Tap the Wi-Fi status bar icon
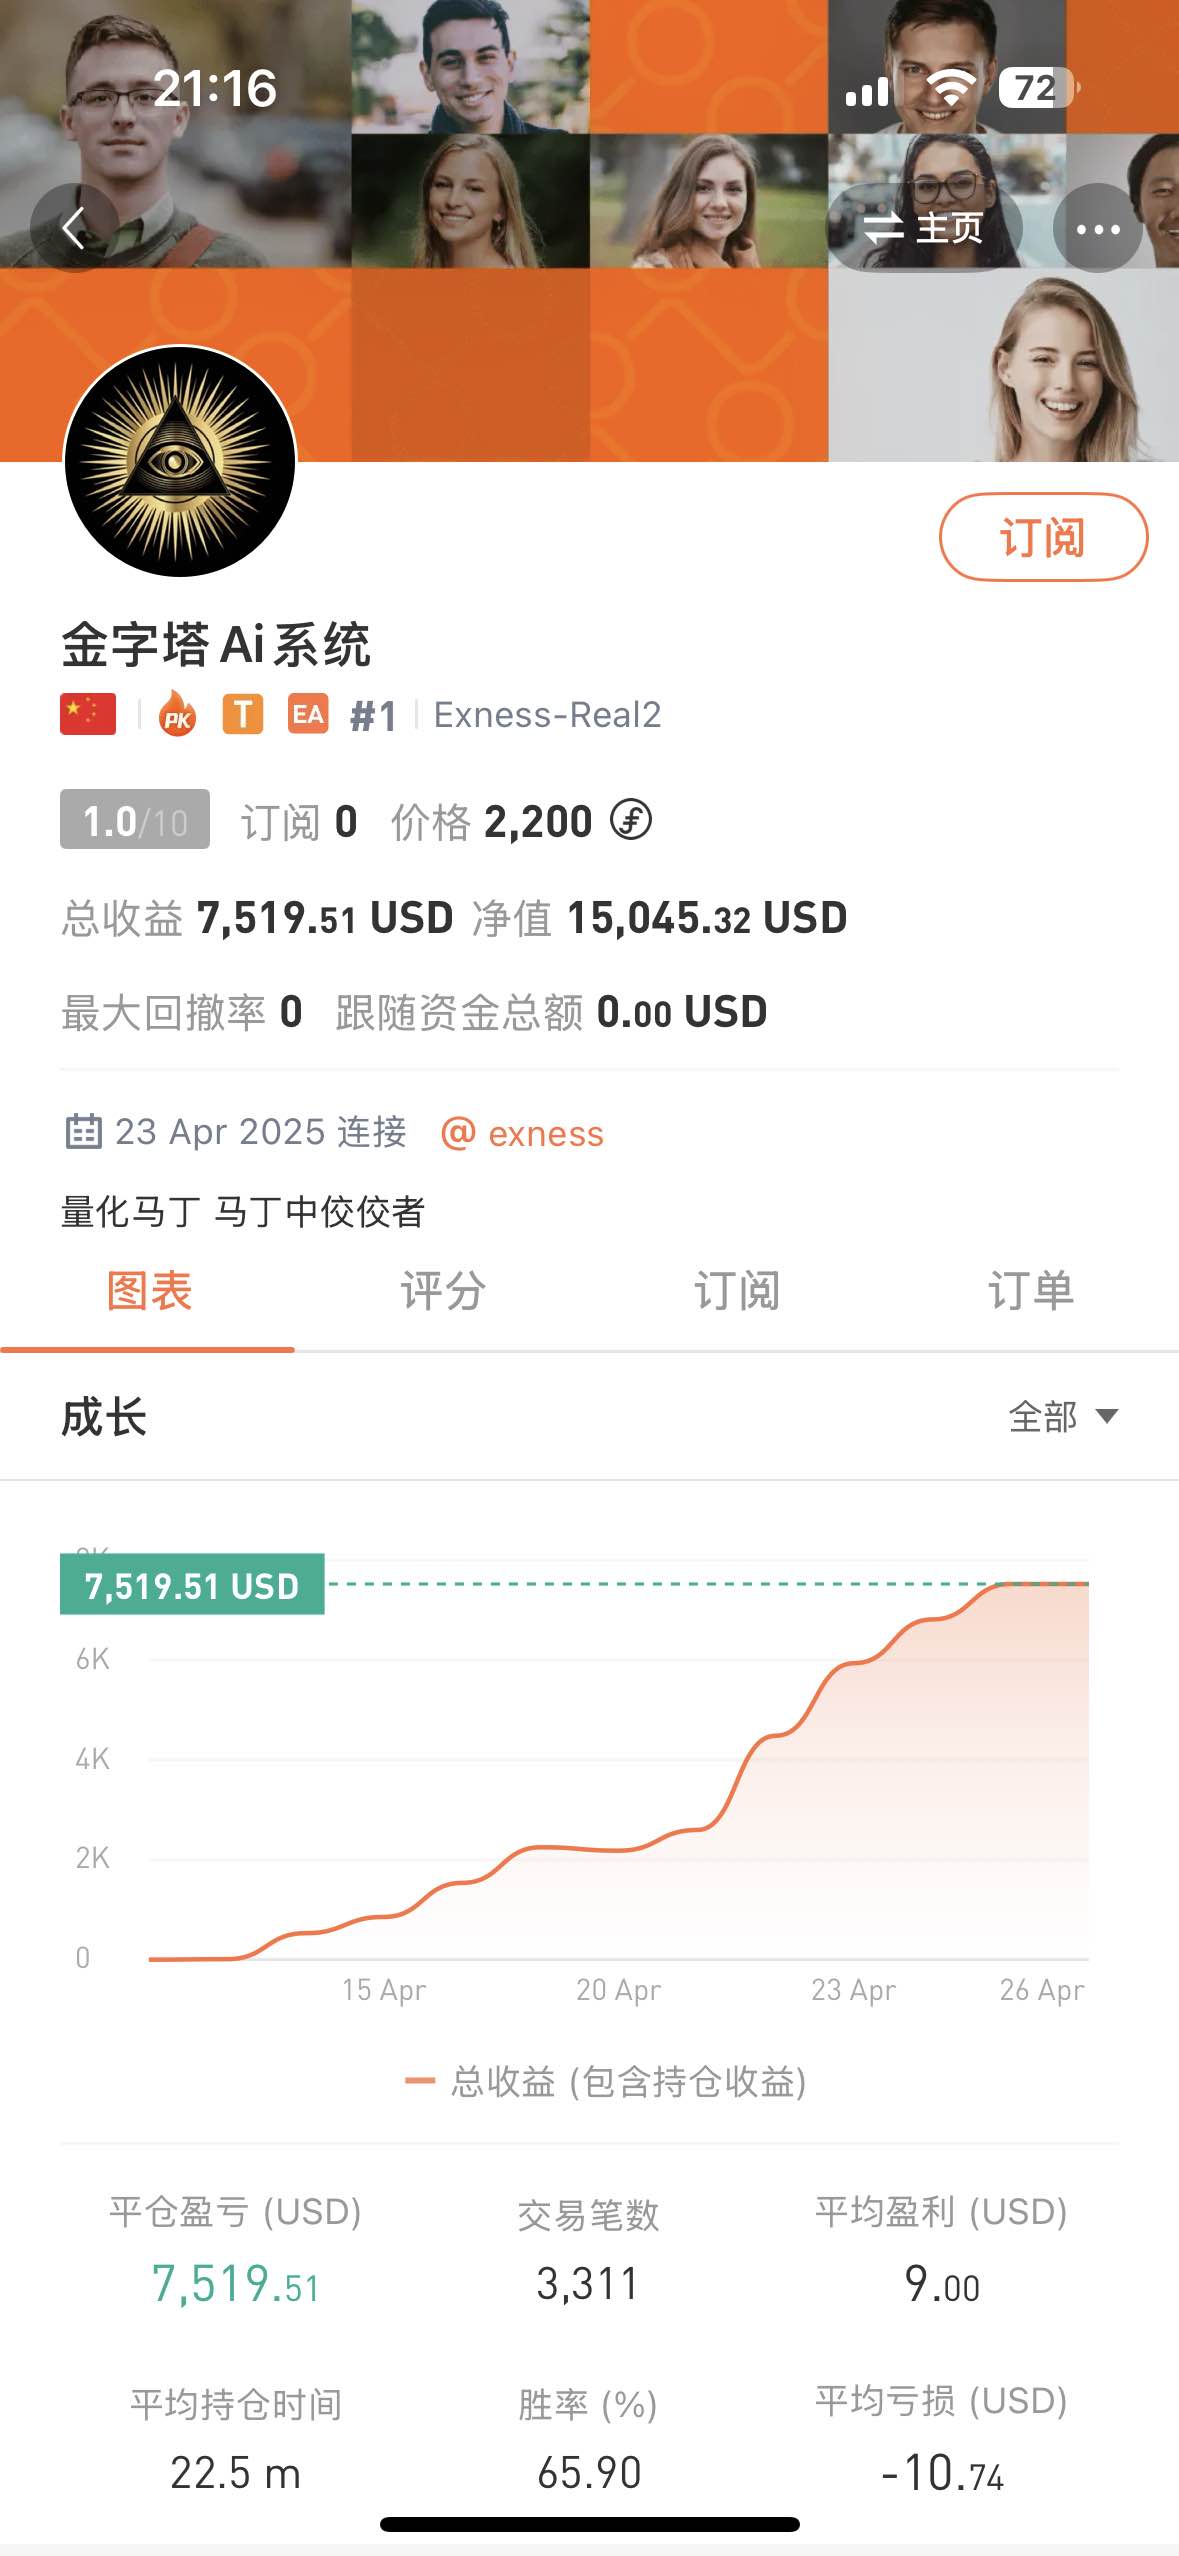 click(x=949, y=88)
